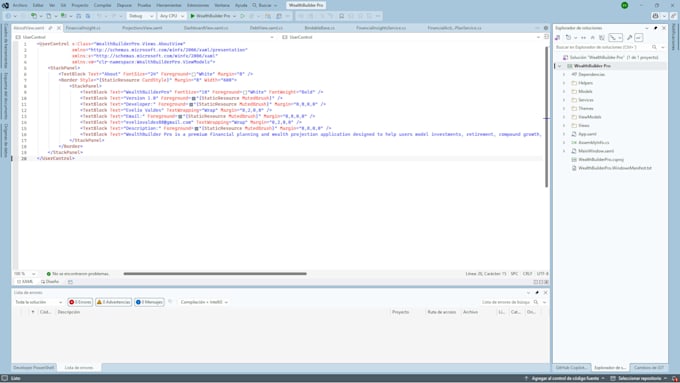
Task: Click the save all toolbar icon
Action: point(88,16)
